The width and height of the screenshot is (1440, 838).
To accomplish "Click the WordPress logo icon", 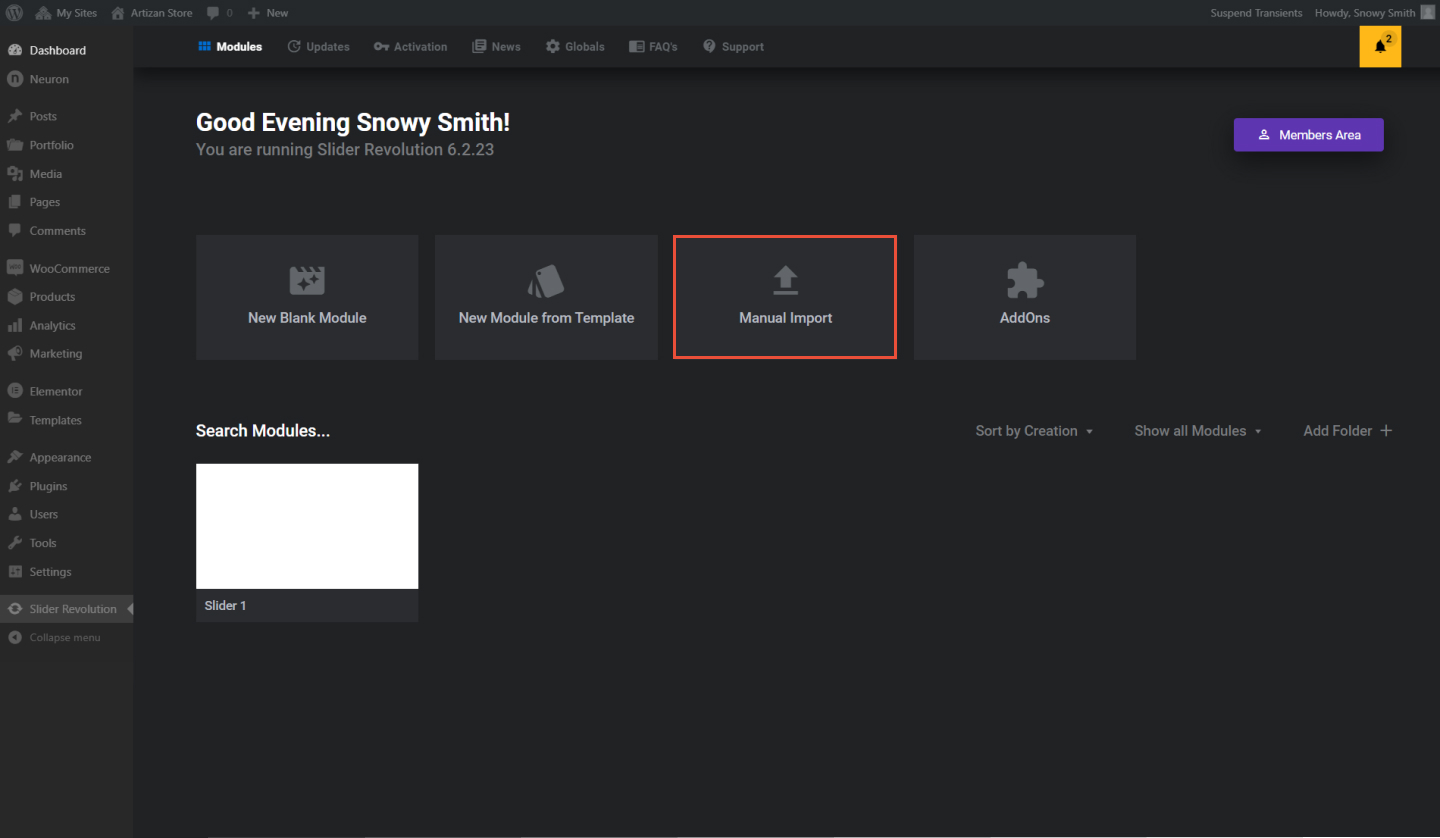I will click(14, 13).
